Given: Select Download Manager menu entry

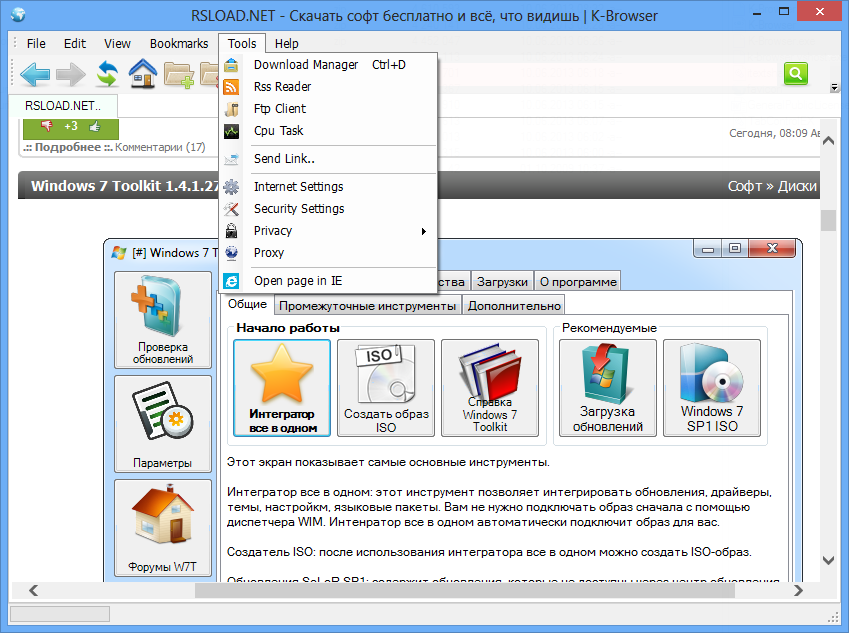Looking at the screenshot, I should pos(329,65).
